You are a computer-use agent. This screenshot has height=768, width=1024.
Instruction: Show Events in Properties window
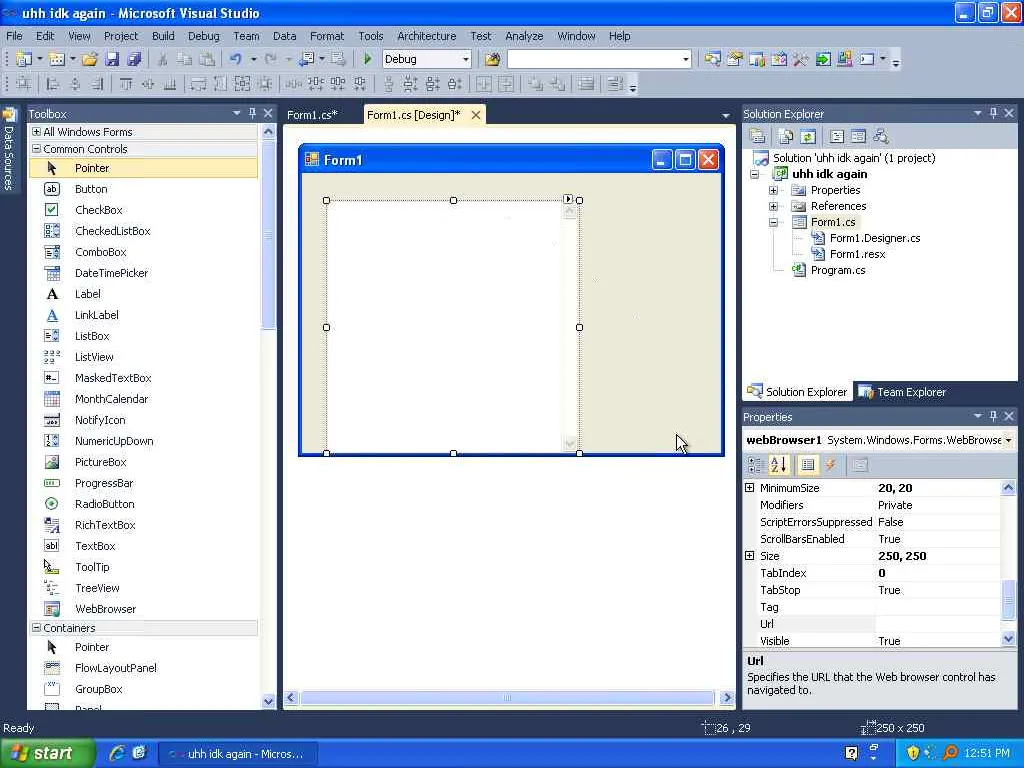(831, 465)
